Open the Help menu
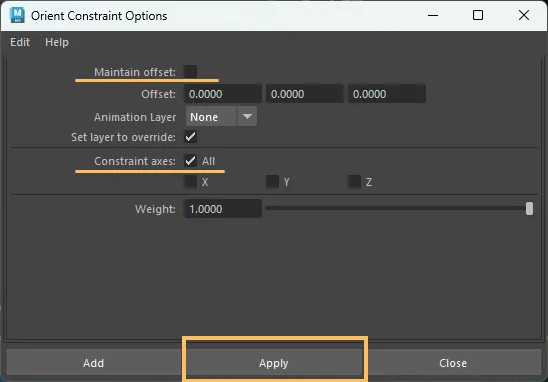Screen dimensions: 548x382 [57, 42]
